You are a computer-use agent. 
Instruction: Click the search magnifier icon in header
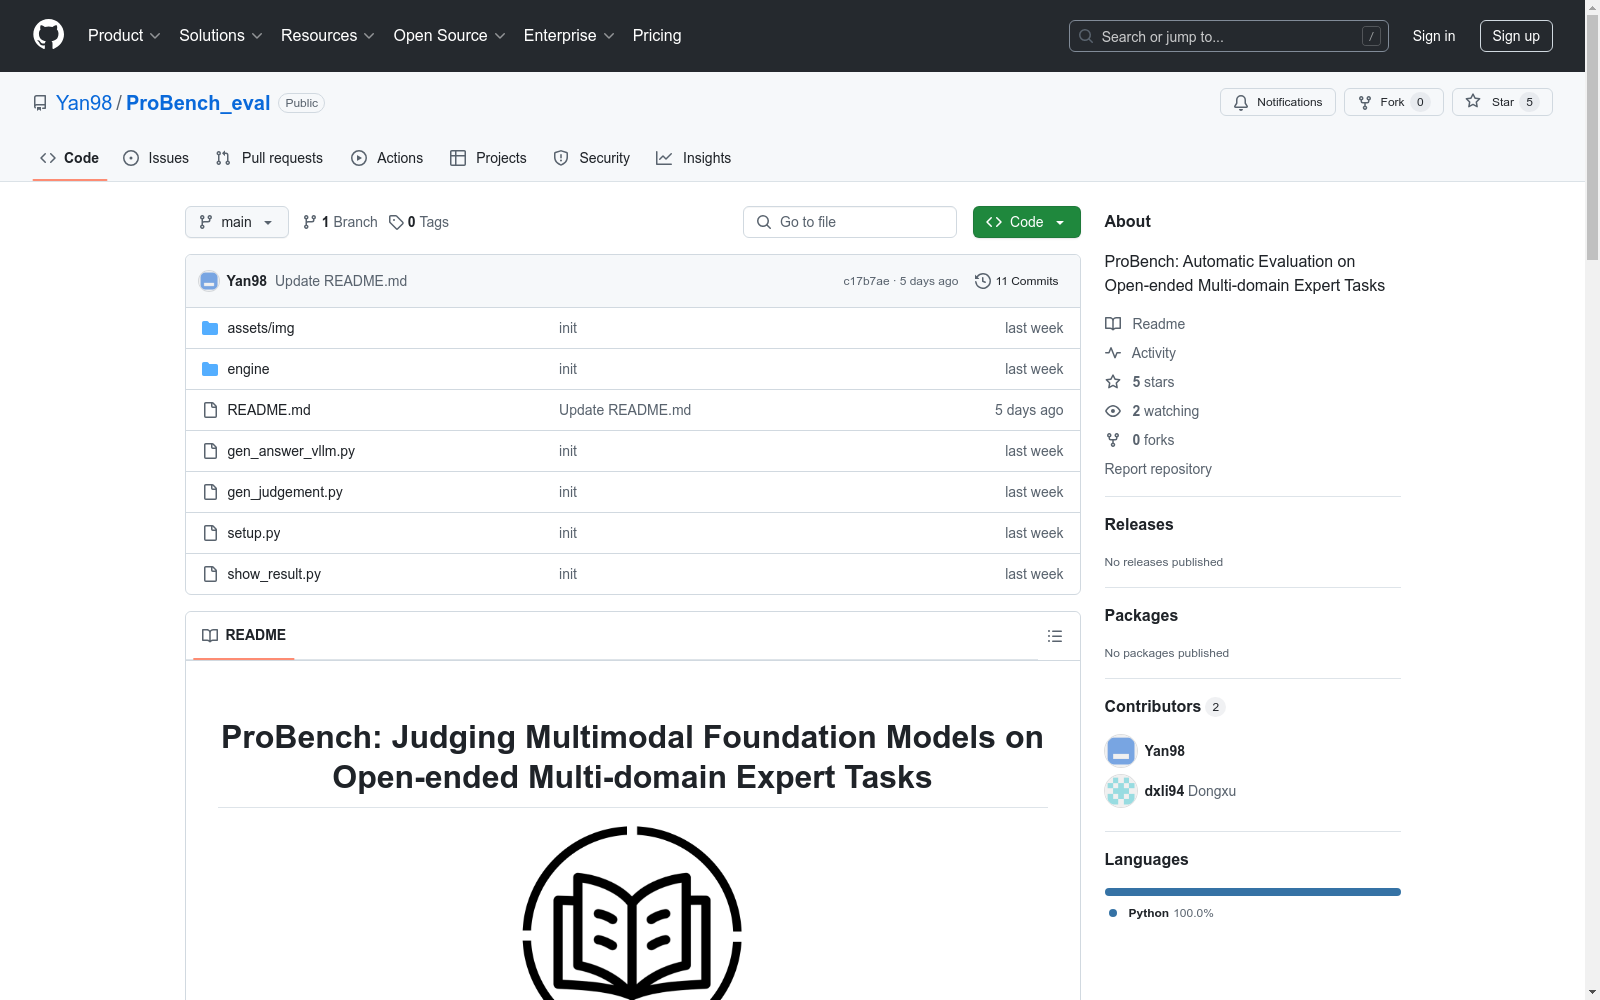(1086, 36)
